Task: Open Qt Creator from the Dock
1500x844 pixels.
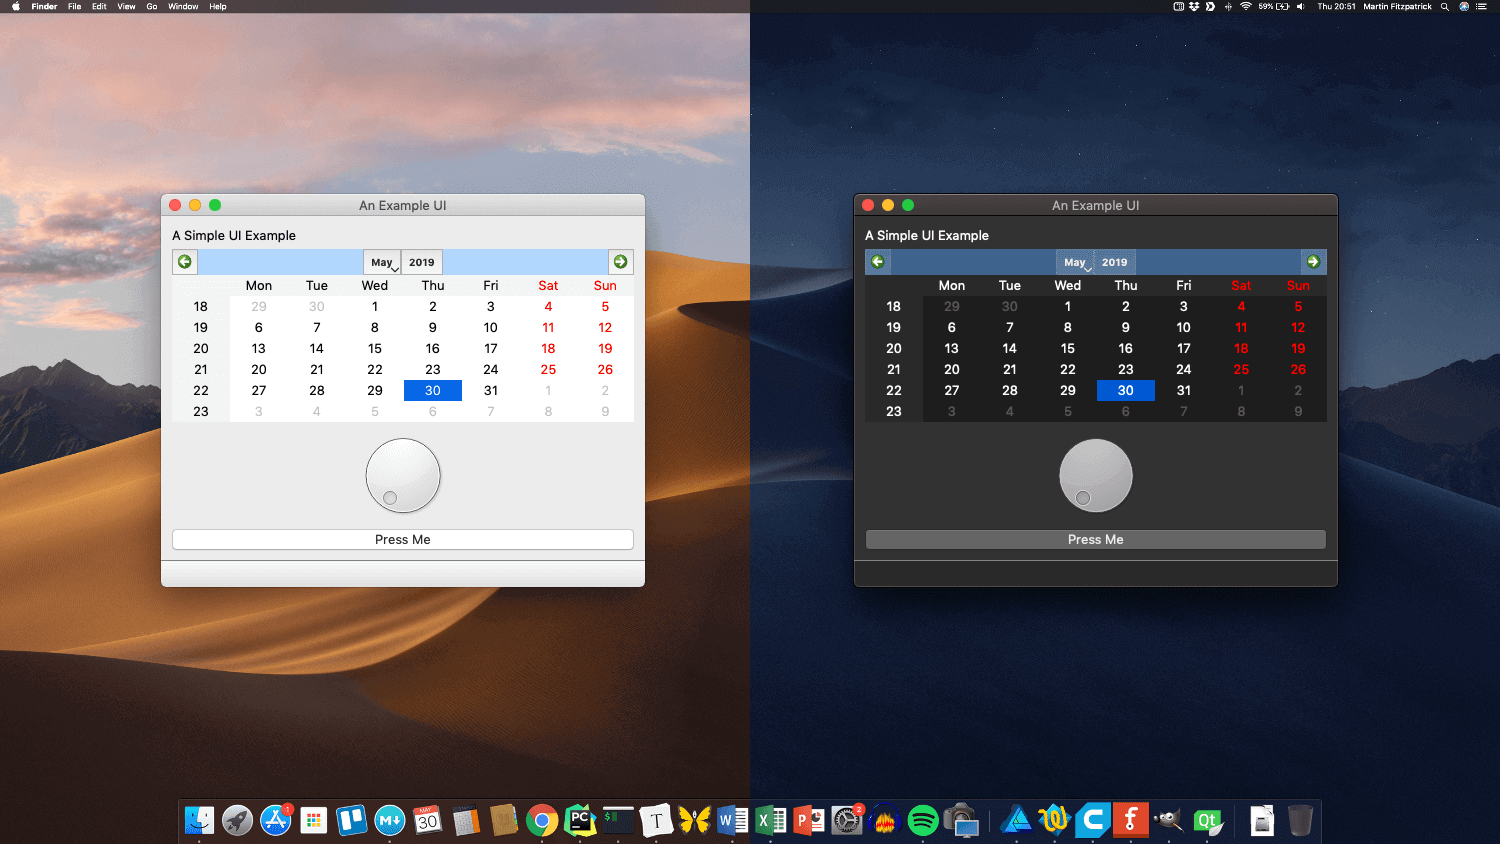Action: click(1208, 820)
